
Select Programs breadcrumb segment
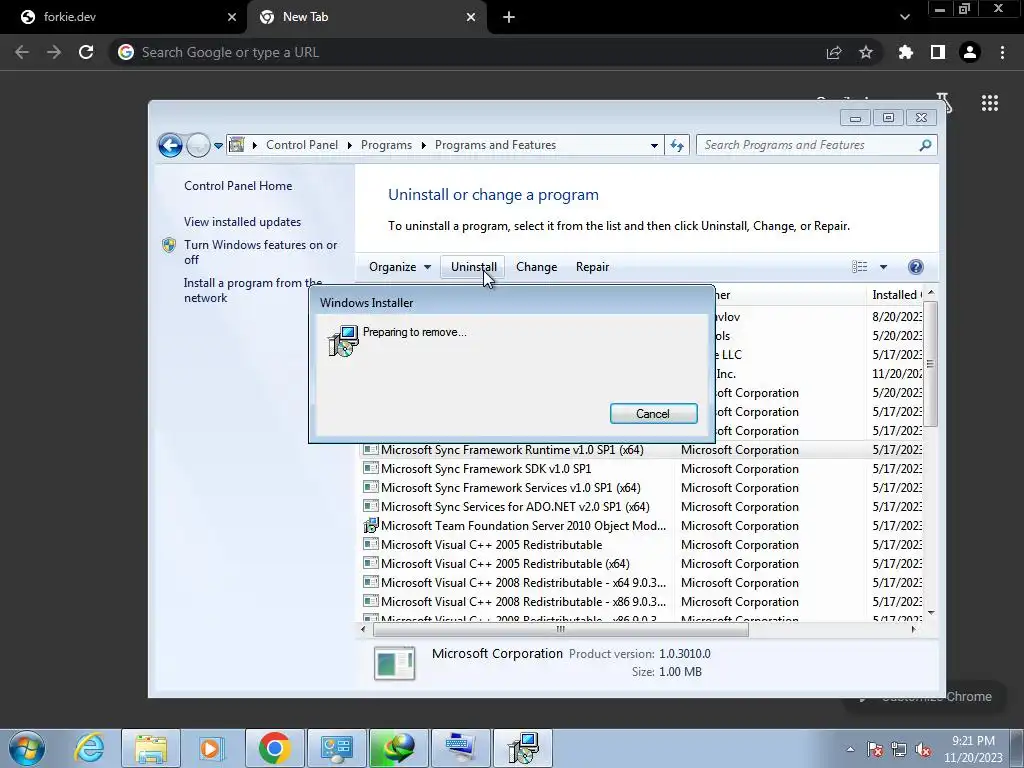coord(386,145)
